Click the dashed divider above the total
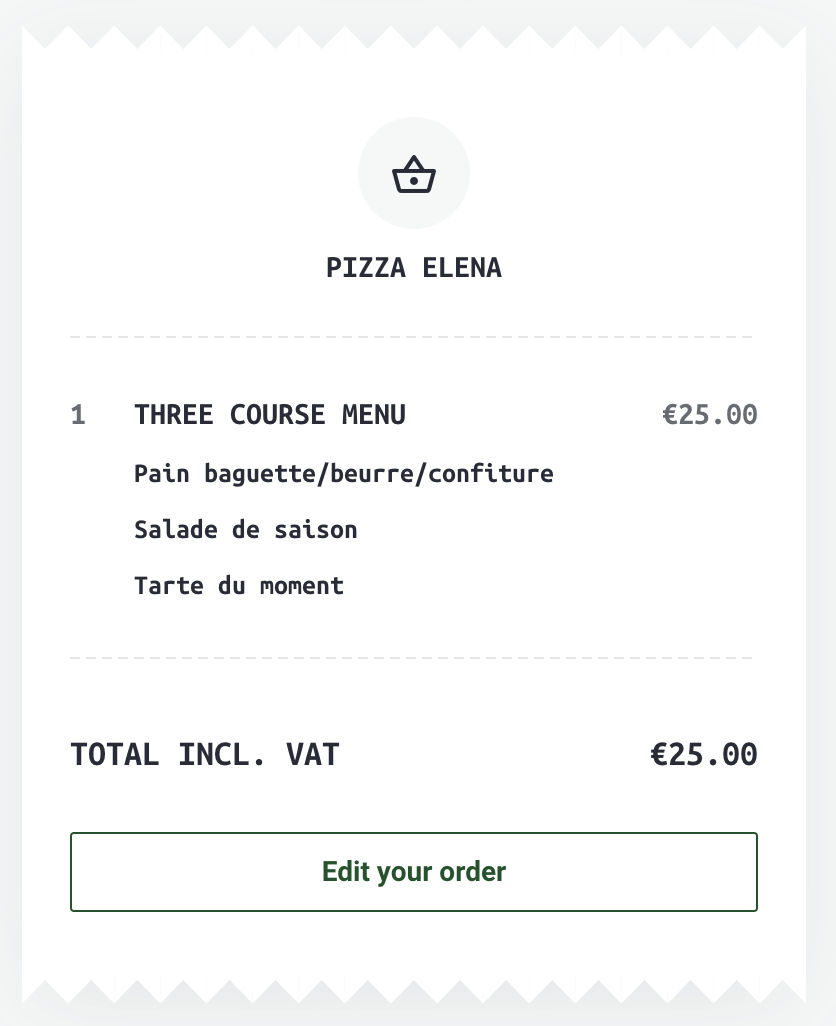The height and width of the screenshot is (1026, 836). [x=411, y=658]
